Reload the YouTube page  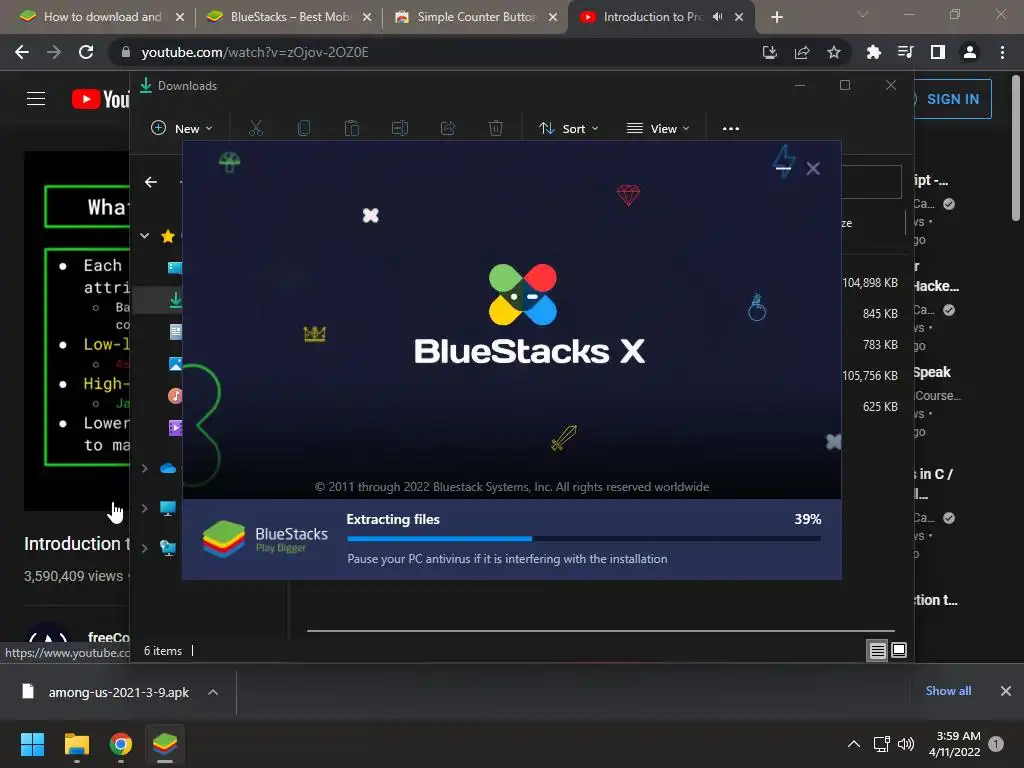coord(86,52)
